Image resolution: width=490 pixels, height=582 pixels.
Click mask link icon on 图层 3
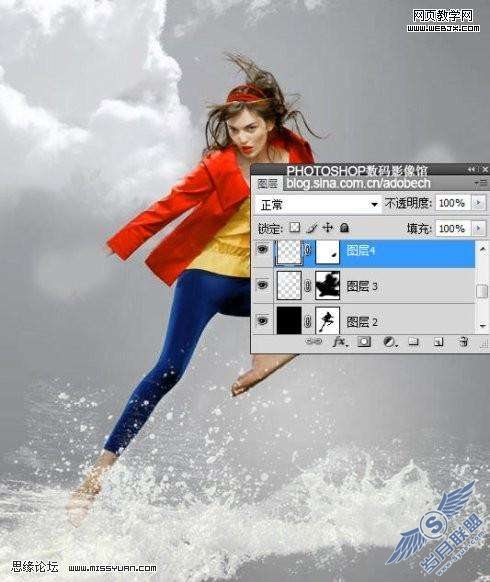pyautogui.click(x=307, y=286)
